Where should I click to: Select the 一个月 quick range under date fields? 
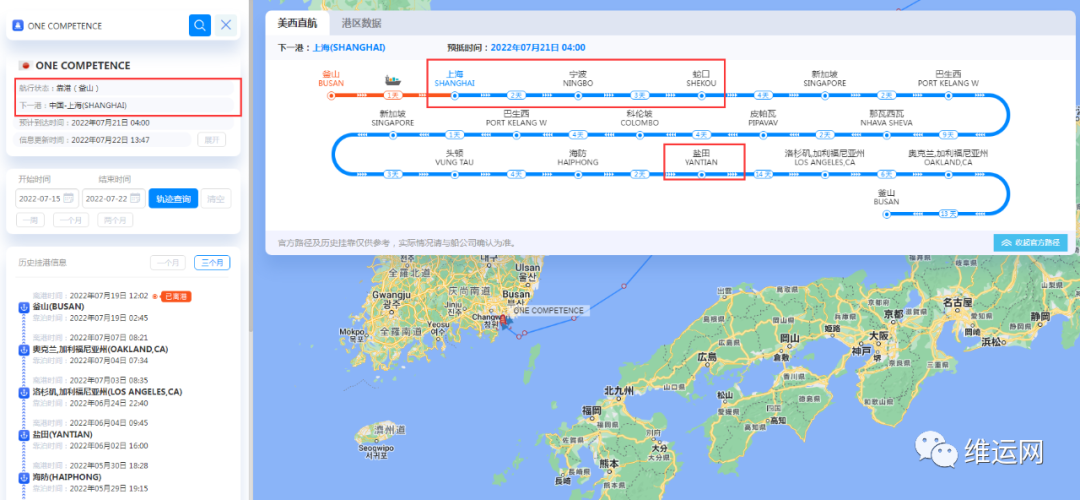(71, 220)
